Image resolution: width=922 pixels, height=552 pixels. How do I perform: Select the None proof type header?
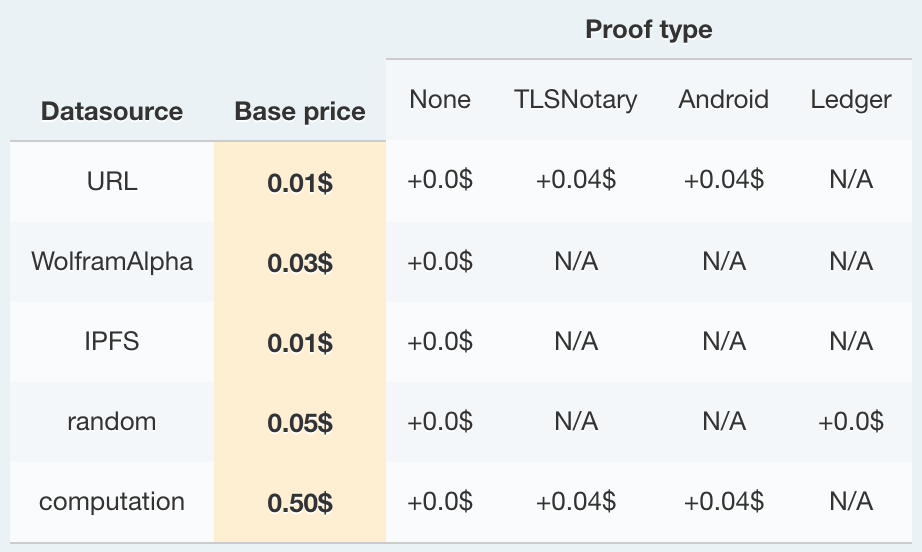[x=440, y=99]
